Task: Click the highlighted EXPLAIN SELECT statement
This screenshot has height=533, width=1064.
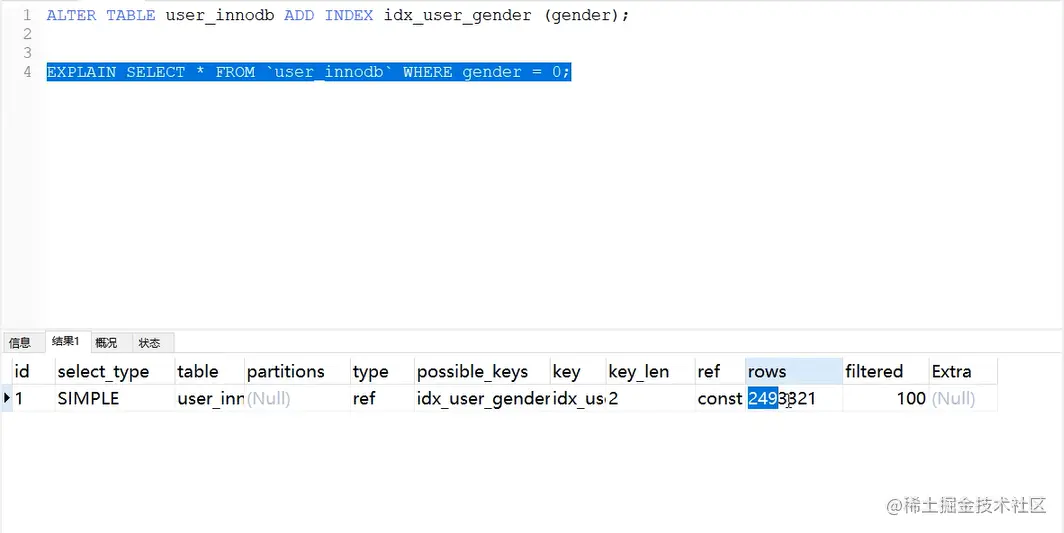Action: click(309, 72)
